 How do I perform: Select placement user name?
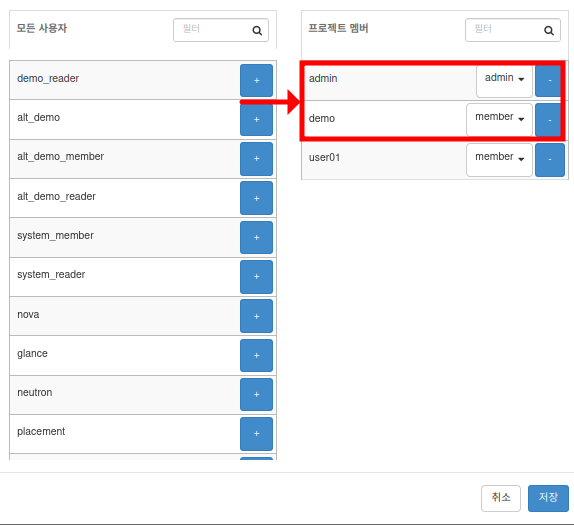click(x=41, y=432)
